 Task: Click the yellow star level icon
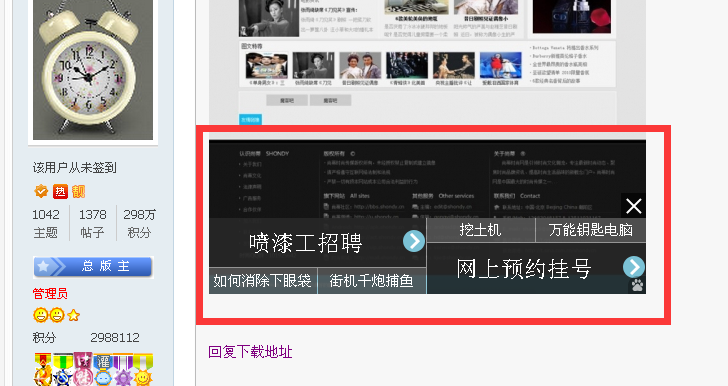pos(73,316)
